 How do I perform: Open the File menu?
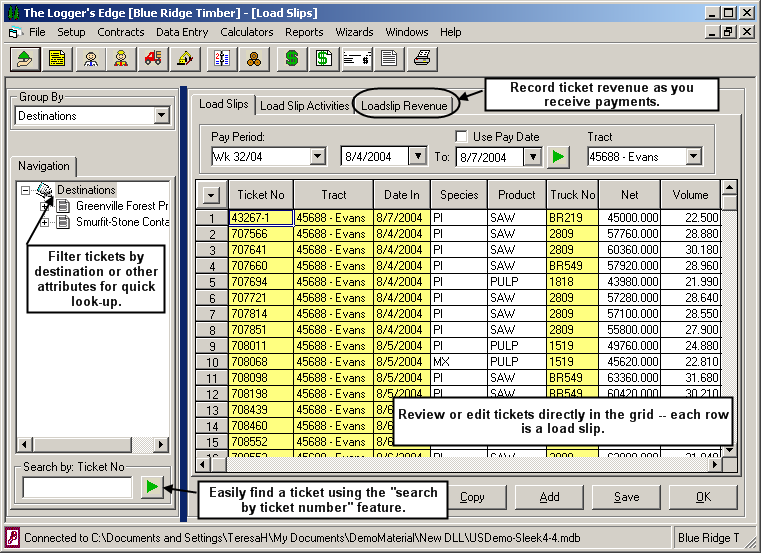[x=37, y=32]
